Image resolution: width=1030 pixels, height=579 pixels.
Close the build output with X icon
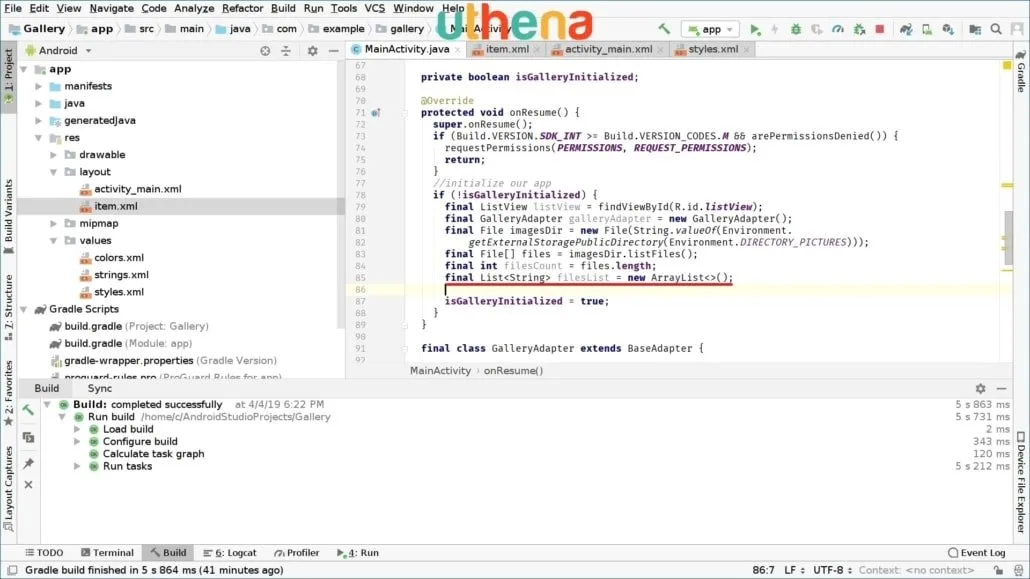point(28,484)
